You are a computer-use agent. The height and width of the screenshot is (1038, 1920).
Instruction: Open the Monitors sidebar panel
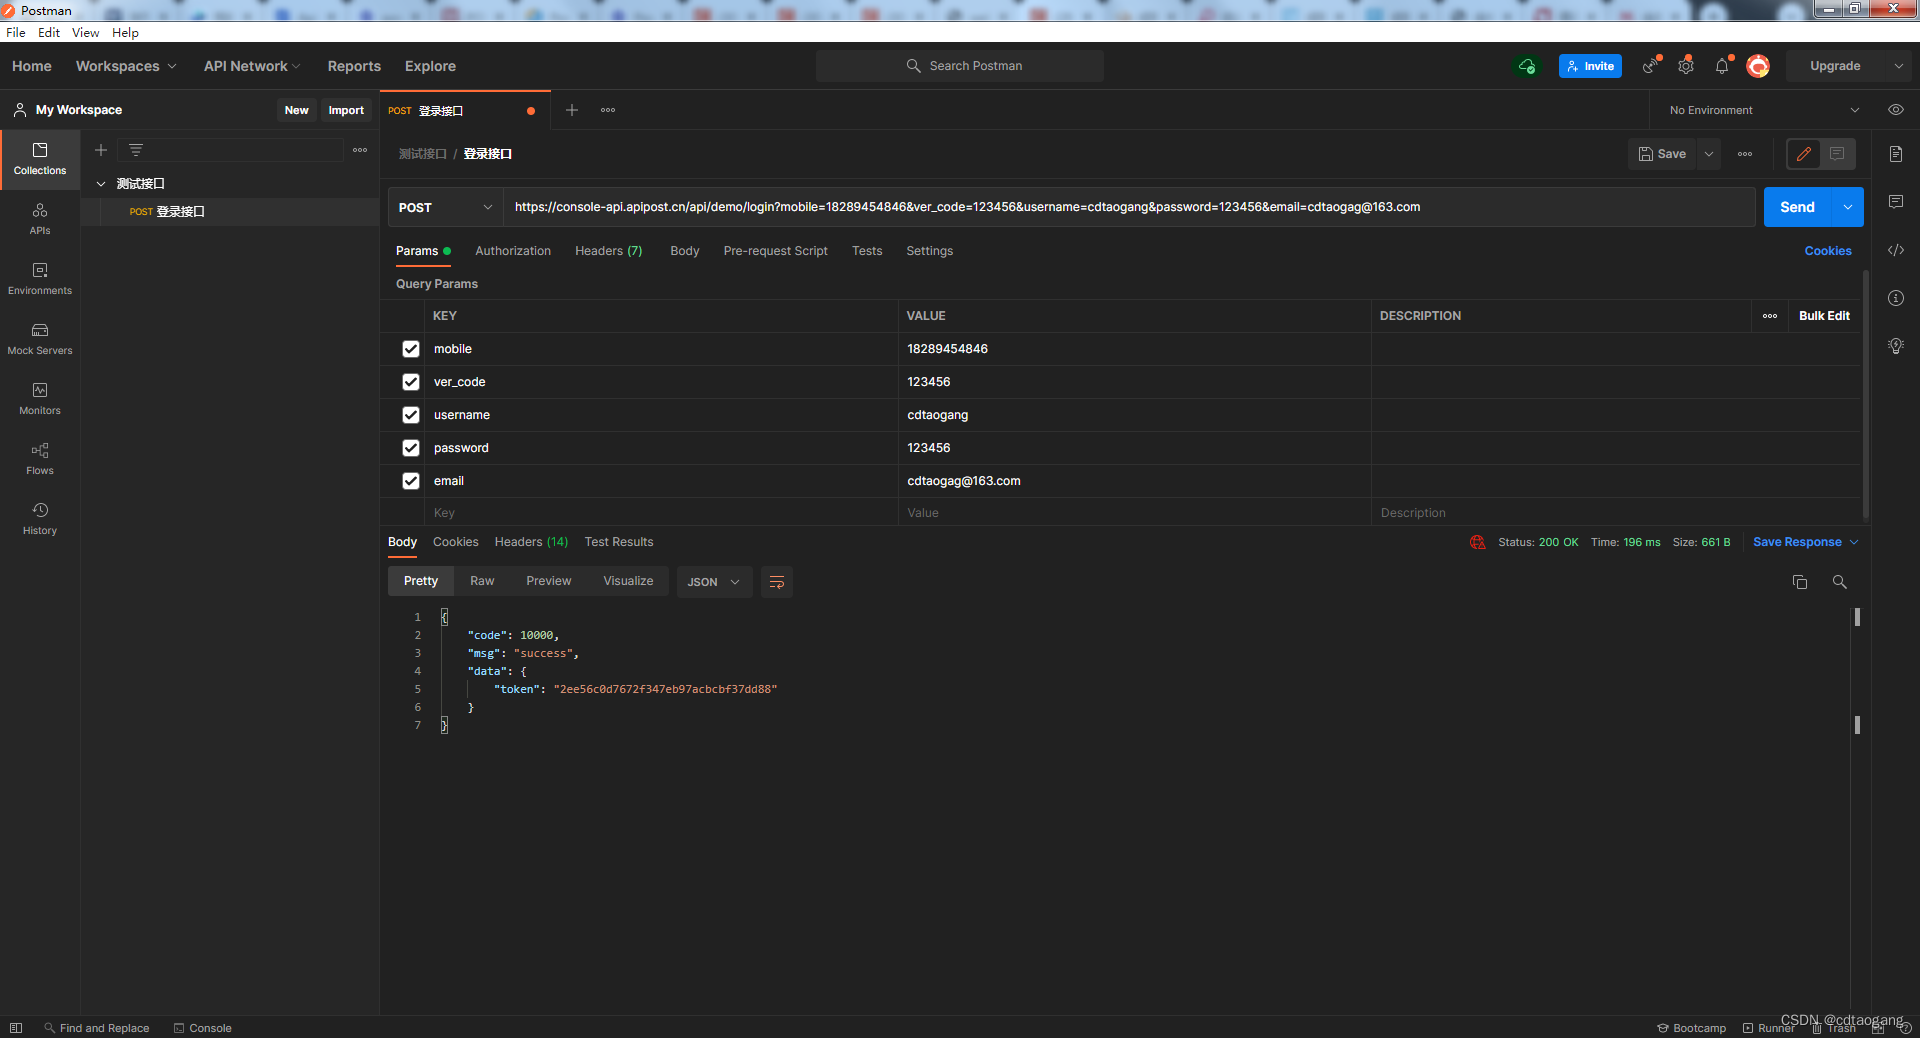click(40, 399)
